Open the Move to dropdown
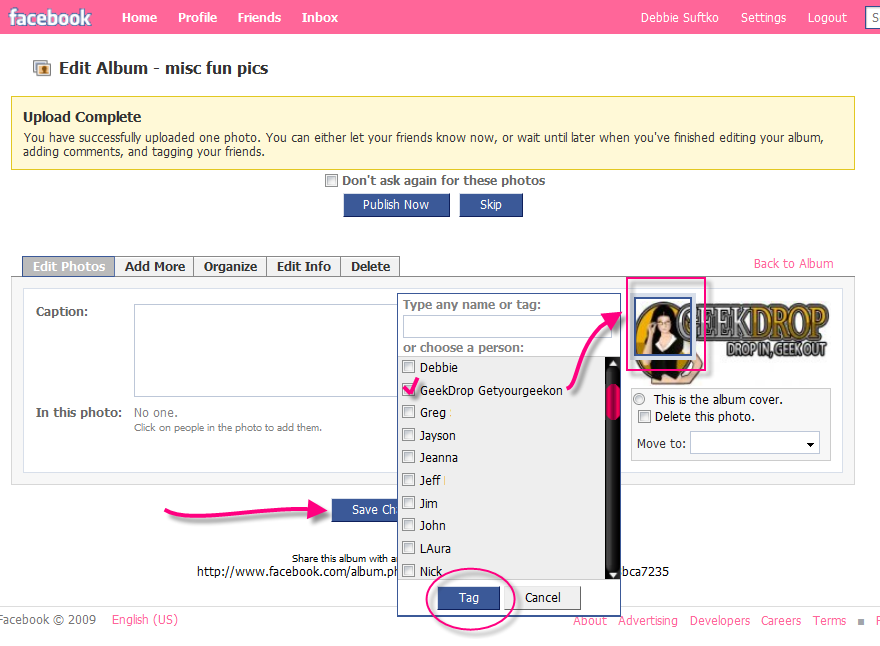The width and height of the screenshot is (880, 646). pyautogui.click(x=754, y=443)
